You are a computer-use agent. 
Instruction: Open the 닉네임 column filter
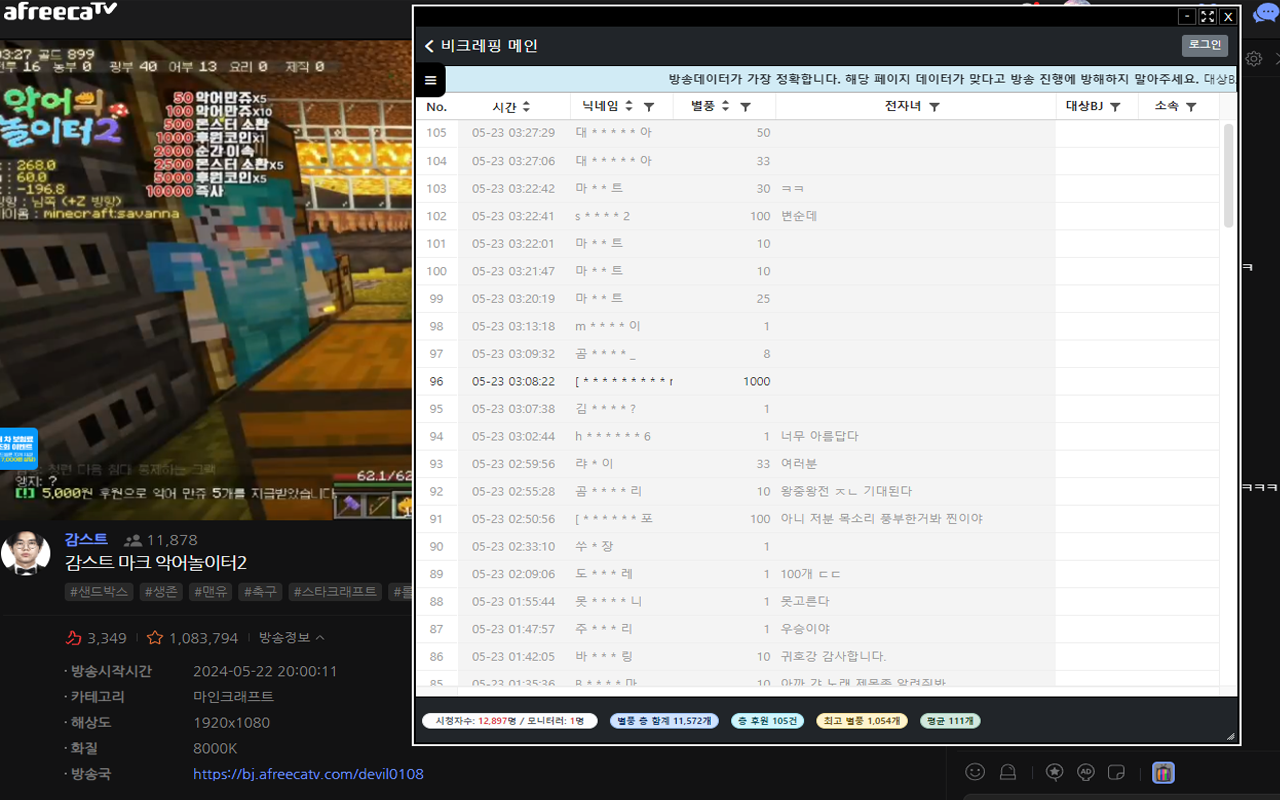tap(648, 107)
